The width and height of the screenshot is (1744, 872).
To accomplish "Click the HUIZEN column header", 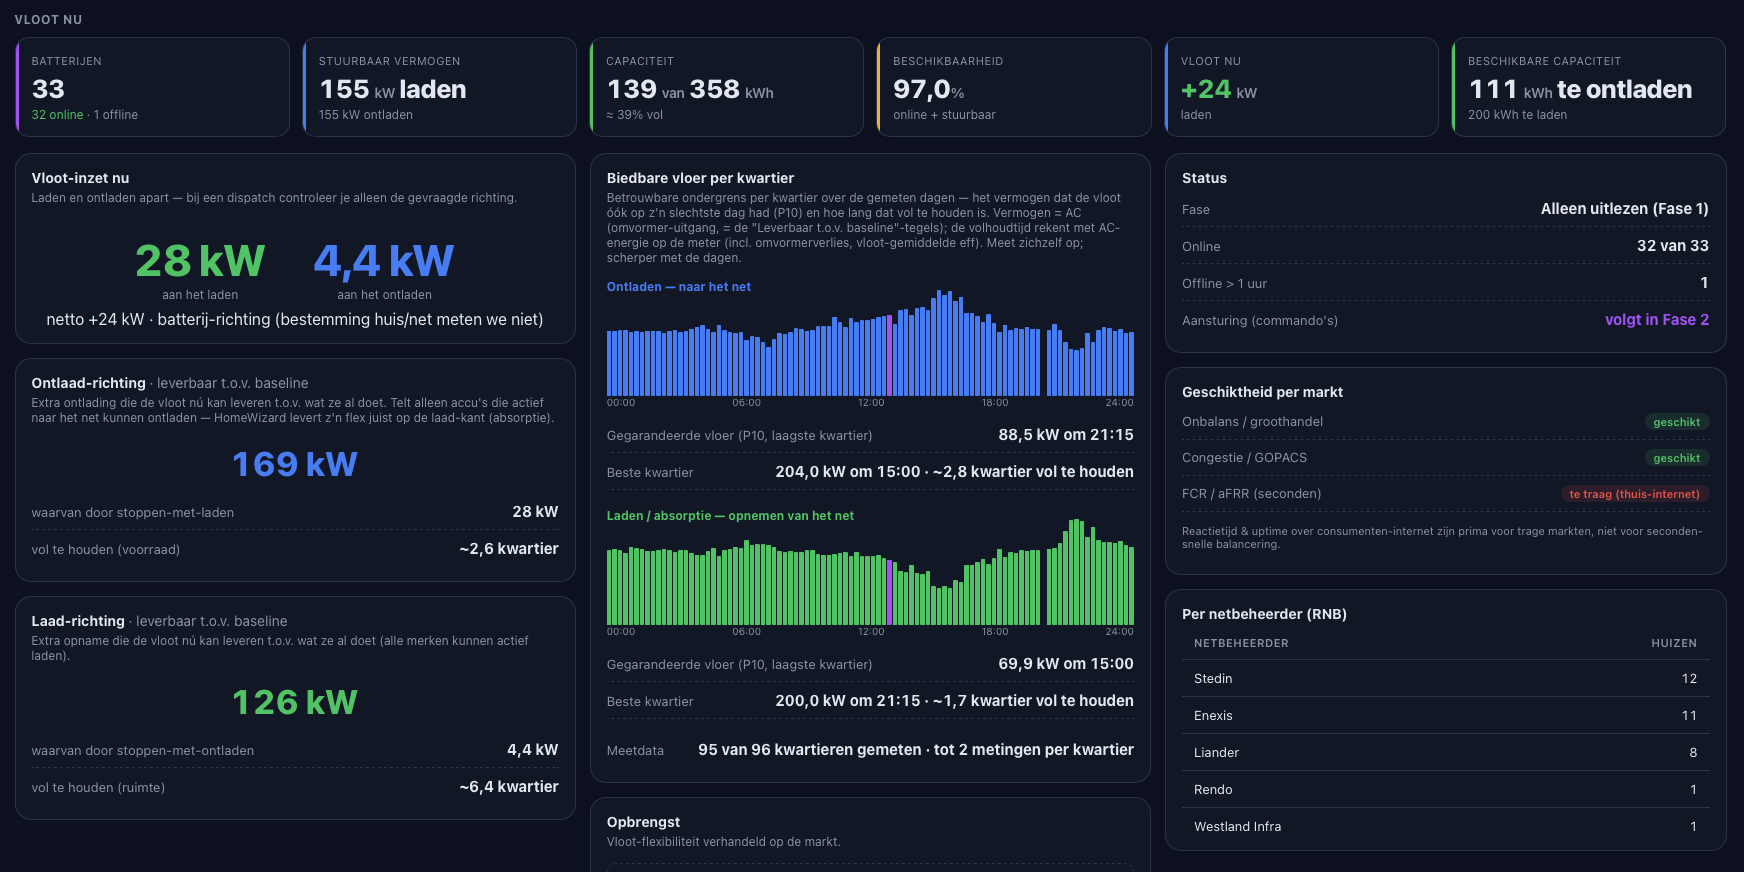I will (1674, 643).
